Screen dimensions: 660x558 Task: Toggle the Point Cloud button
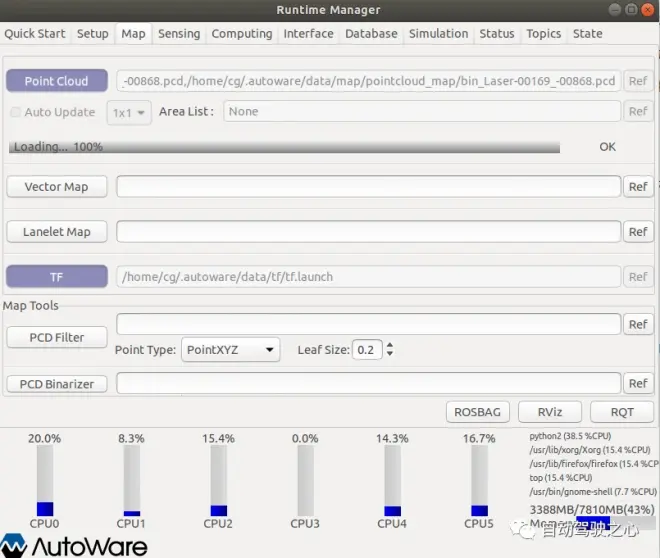tap(57, 81)
